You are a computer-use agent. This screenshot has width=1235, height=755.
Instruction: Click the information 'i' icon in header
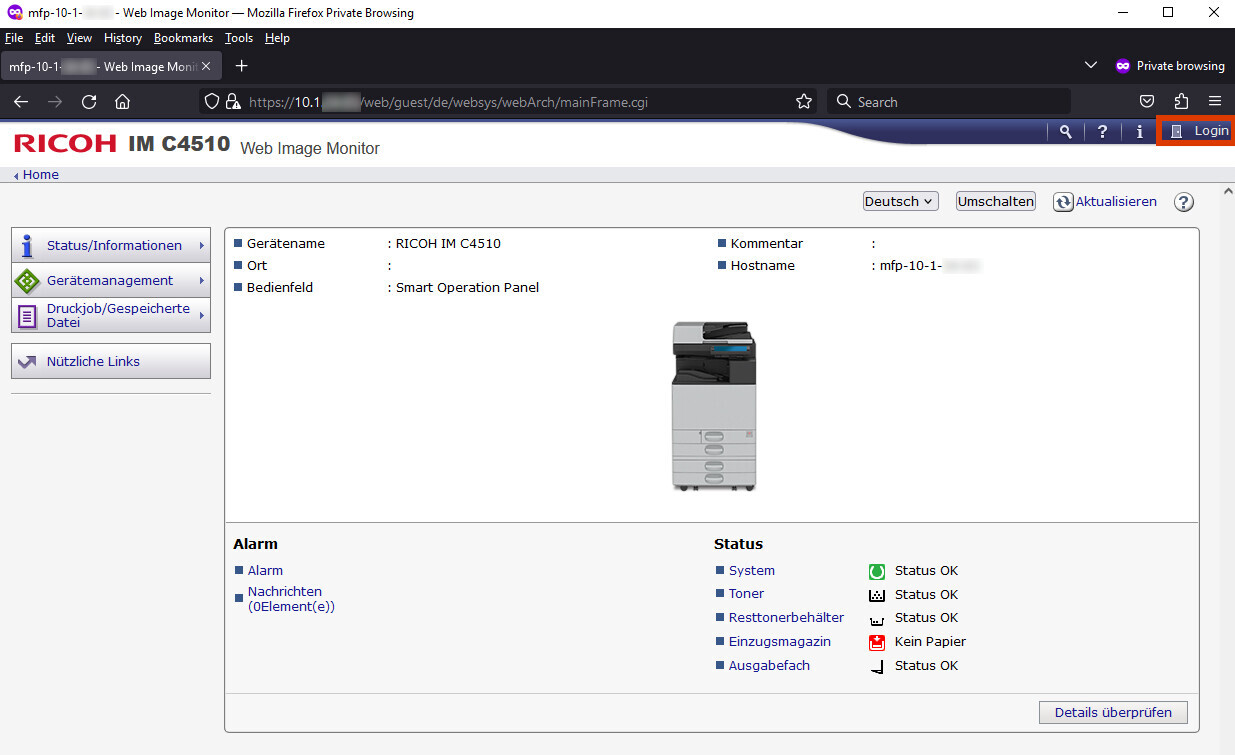coord(1139,131)
